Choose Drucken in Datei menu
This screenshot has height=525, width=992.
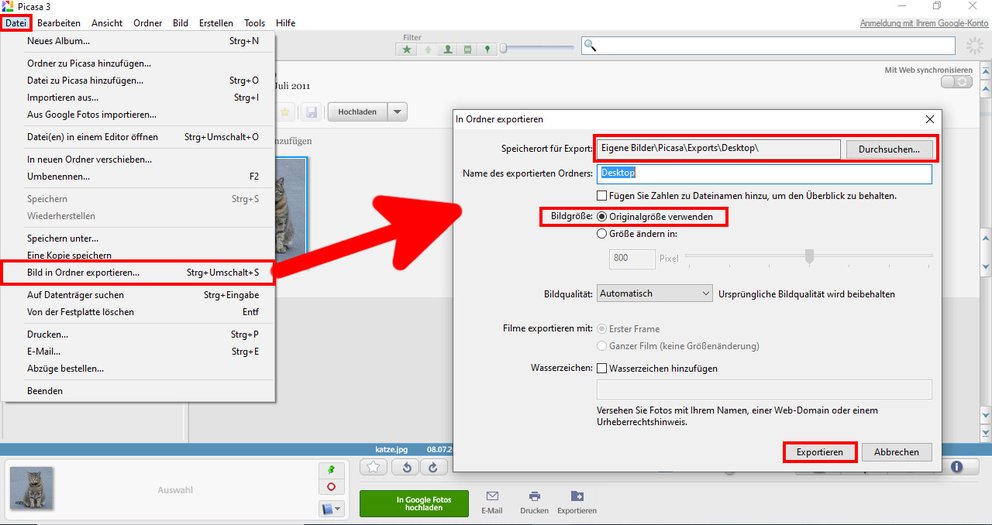coord(138,334)
